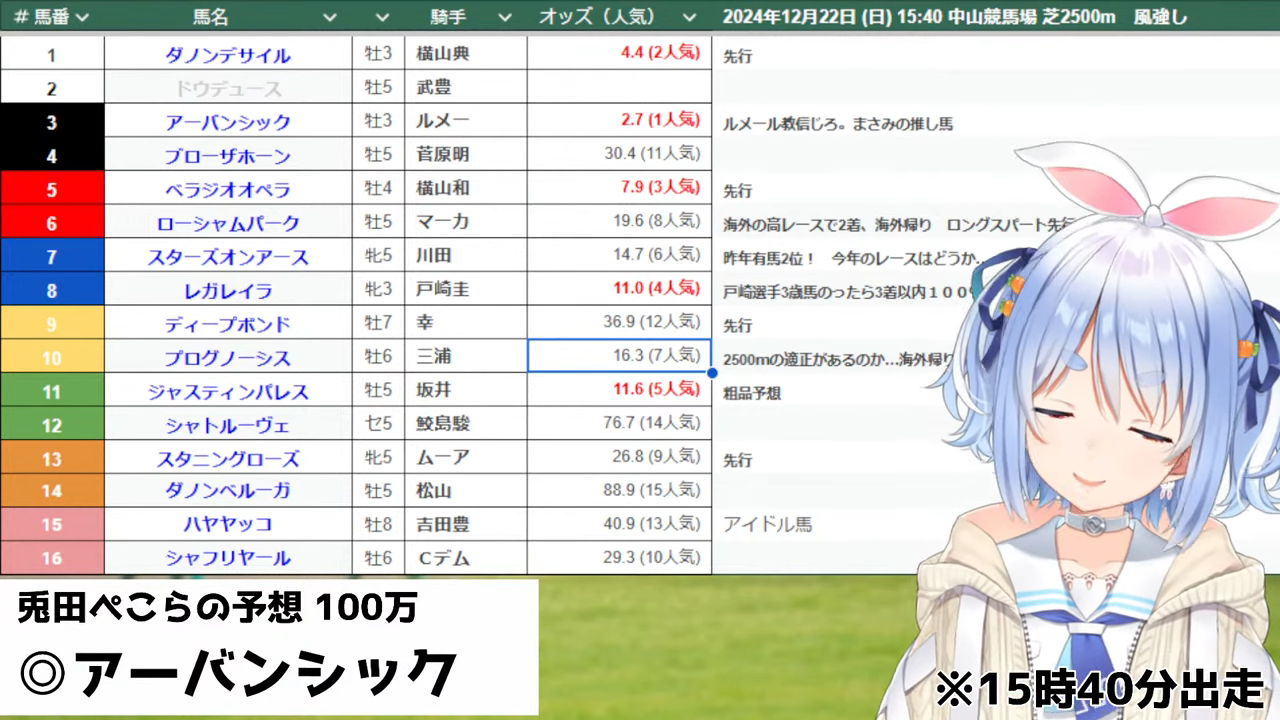Select jockey cell 横山和
This screenshot has width=1280, height=720.
[x=466, y=188]
